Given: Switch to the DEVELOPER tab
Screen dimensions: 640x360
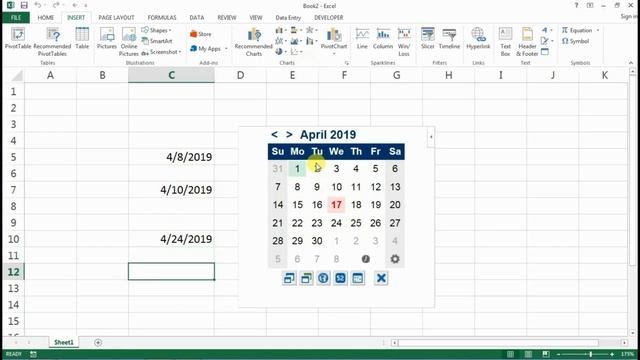Looking at the screenshot, I should tap(329, 18).
